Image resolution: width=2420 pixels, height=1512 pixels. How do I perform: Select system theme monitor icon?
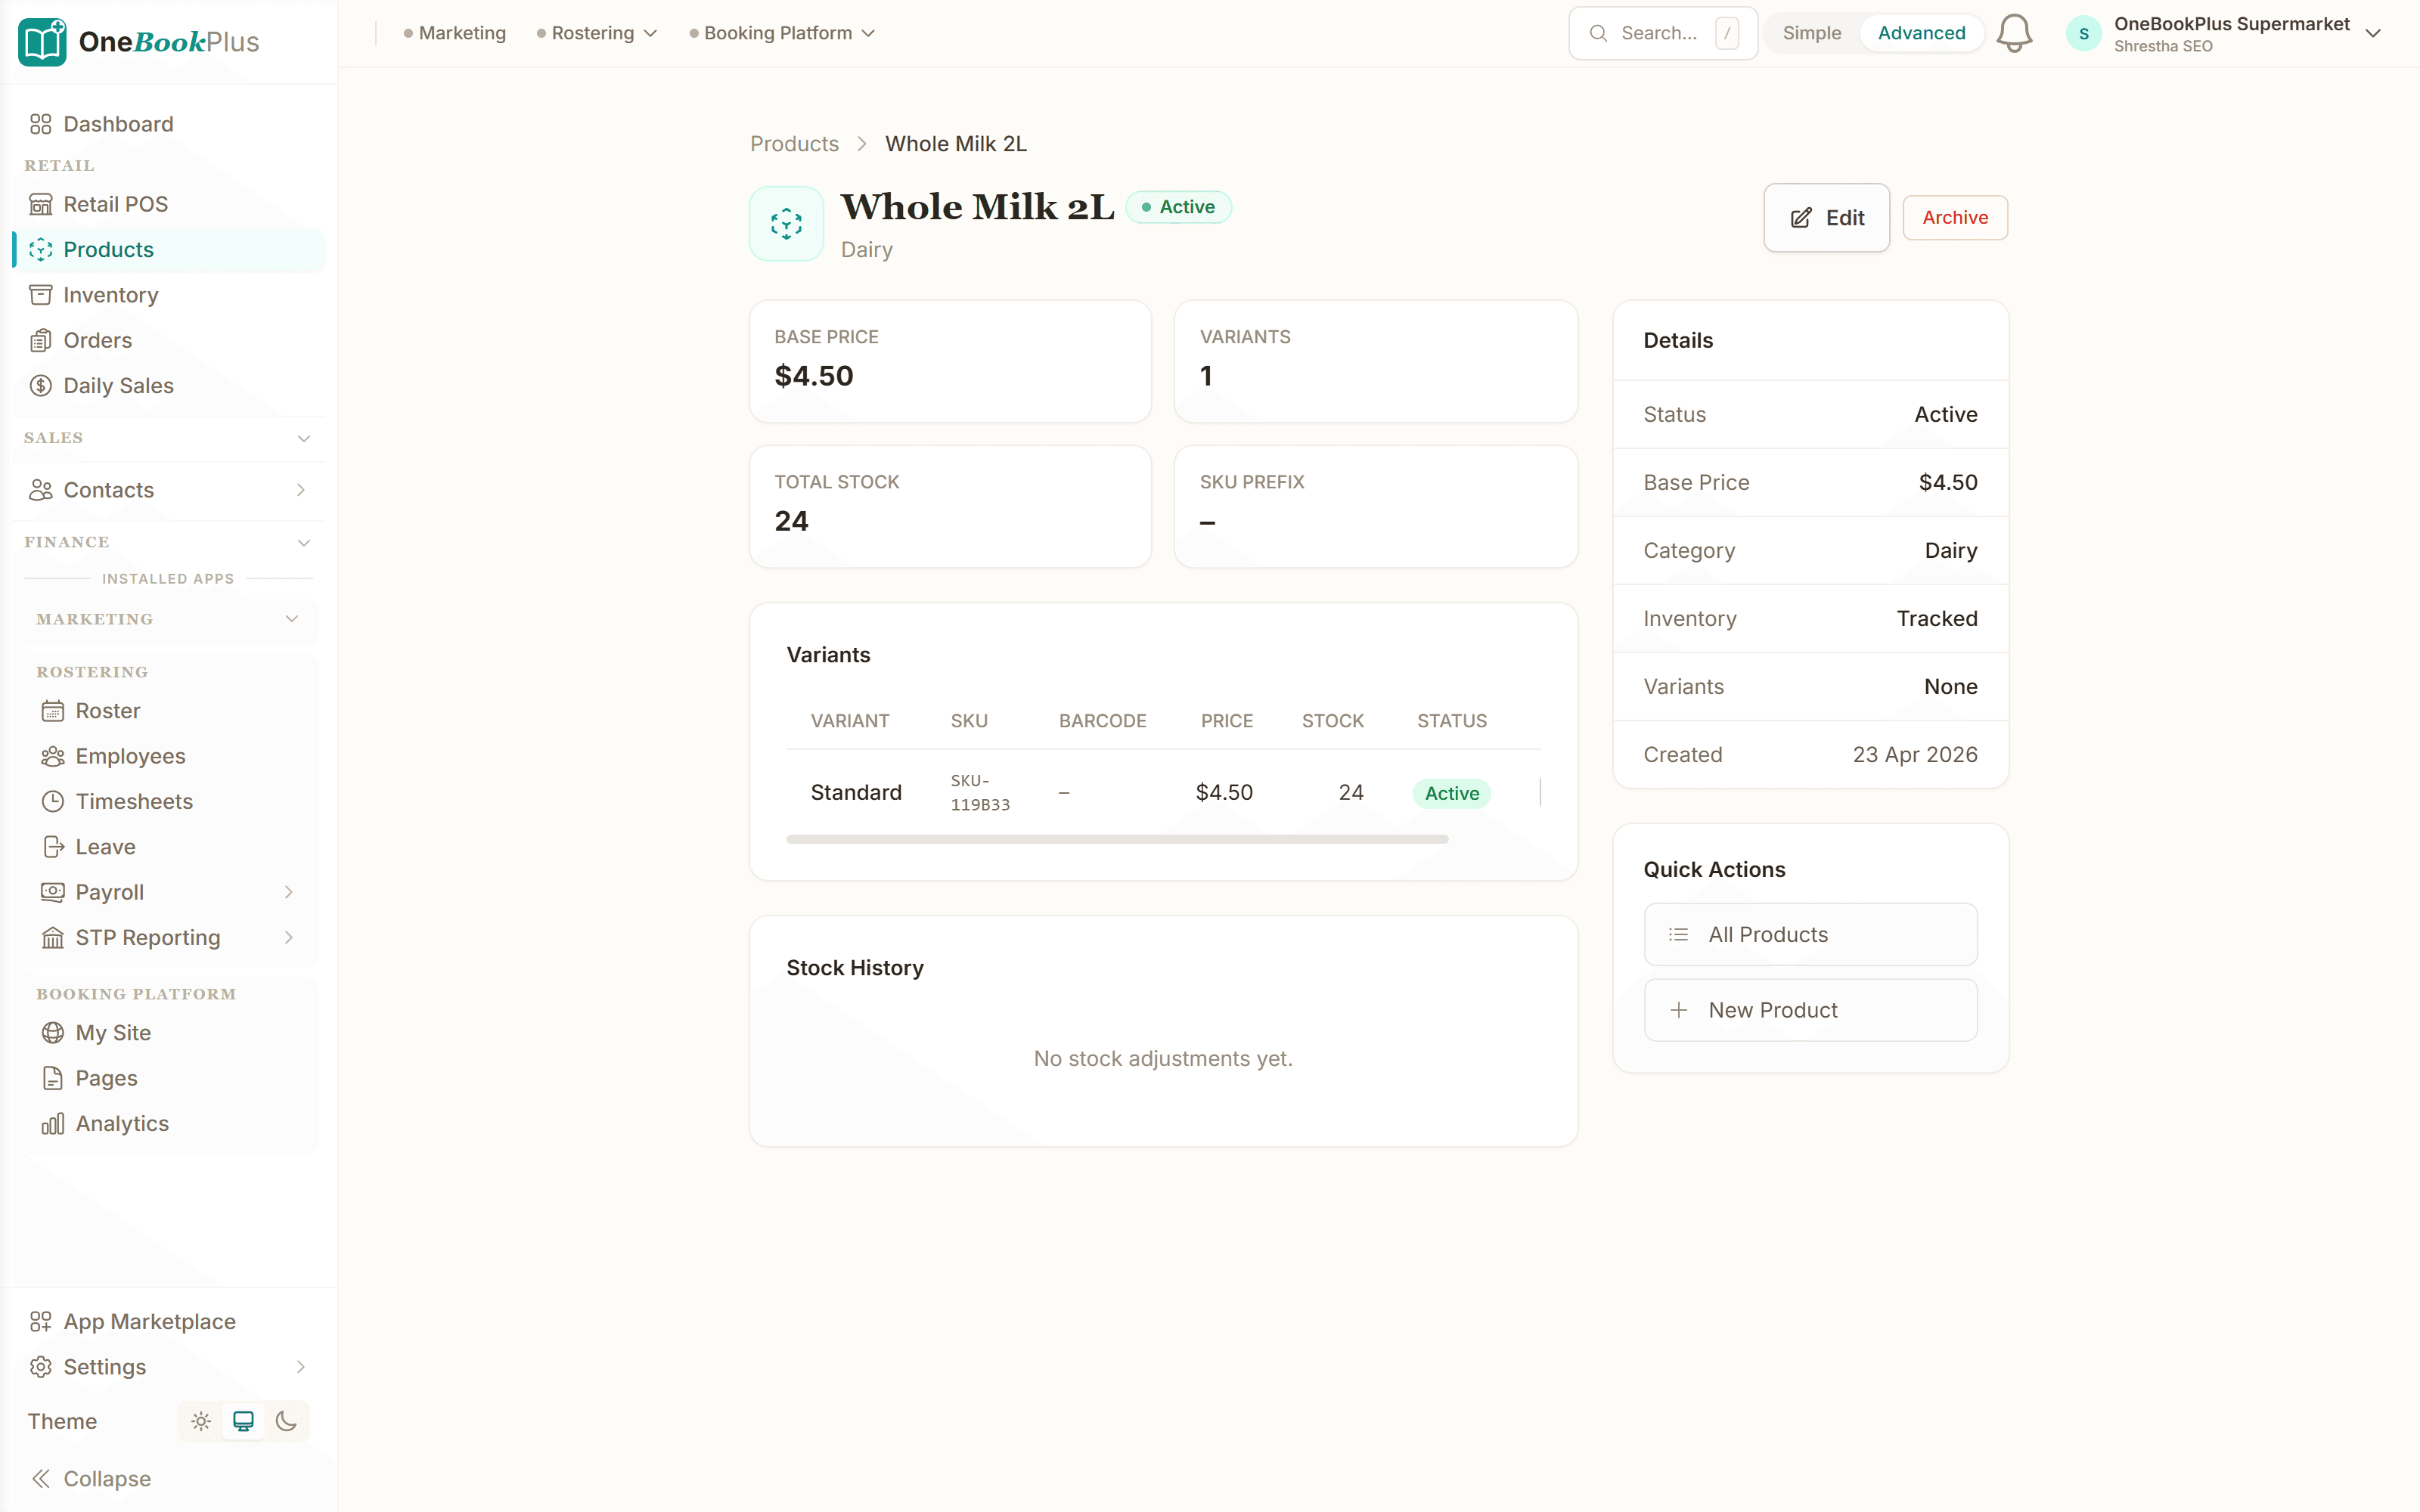[x=243, y=1421]
